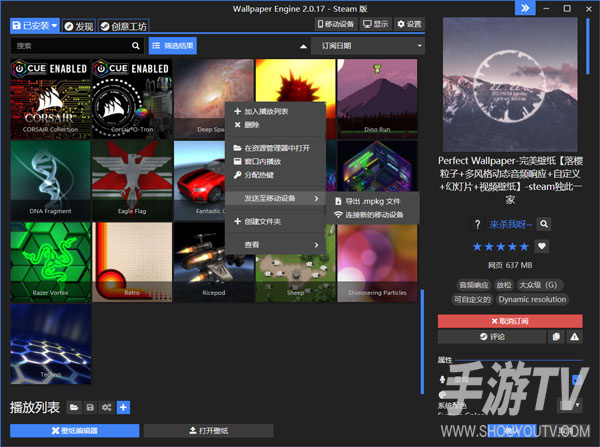600x447 pixels.
Task: Open author link 来杀我呀~
Action: (x=510, y=224)
